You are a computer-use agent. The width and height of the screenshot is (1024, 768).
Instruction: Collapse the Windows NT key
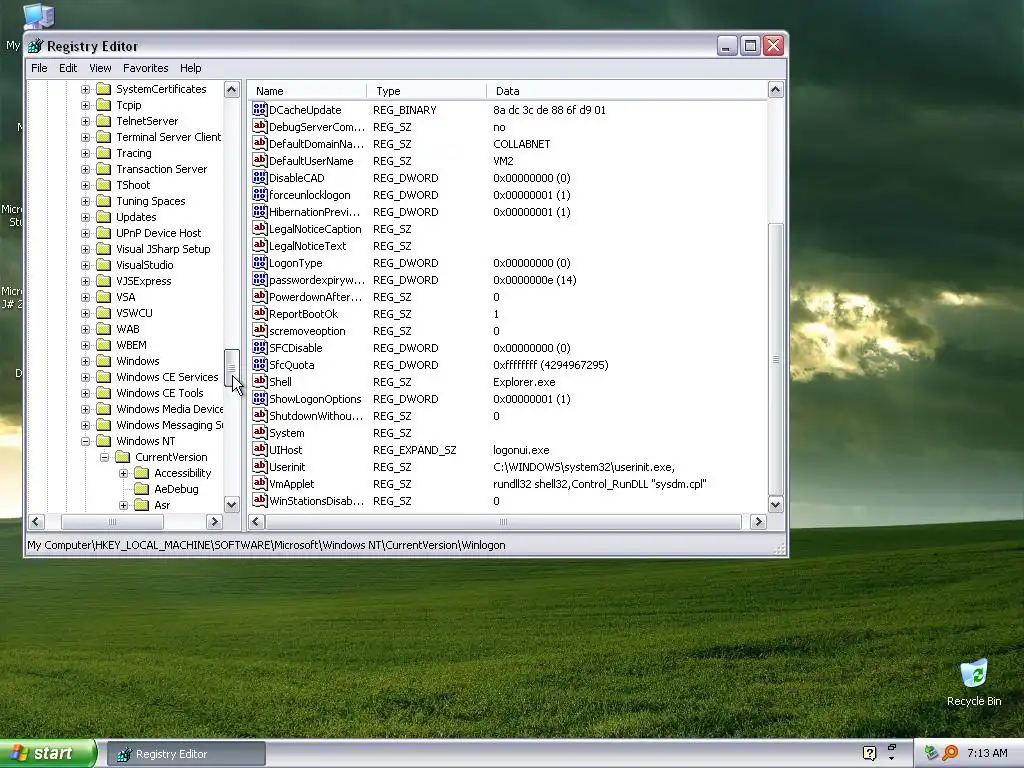click(86, 441)
